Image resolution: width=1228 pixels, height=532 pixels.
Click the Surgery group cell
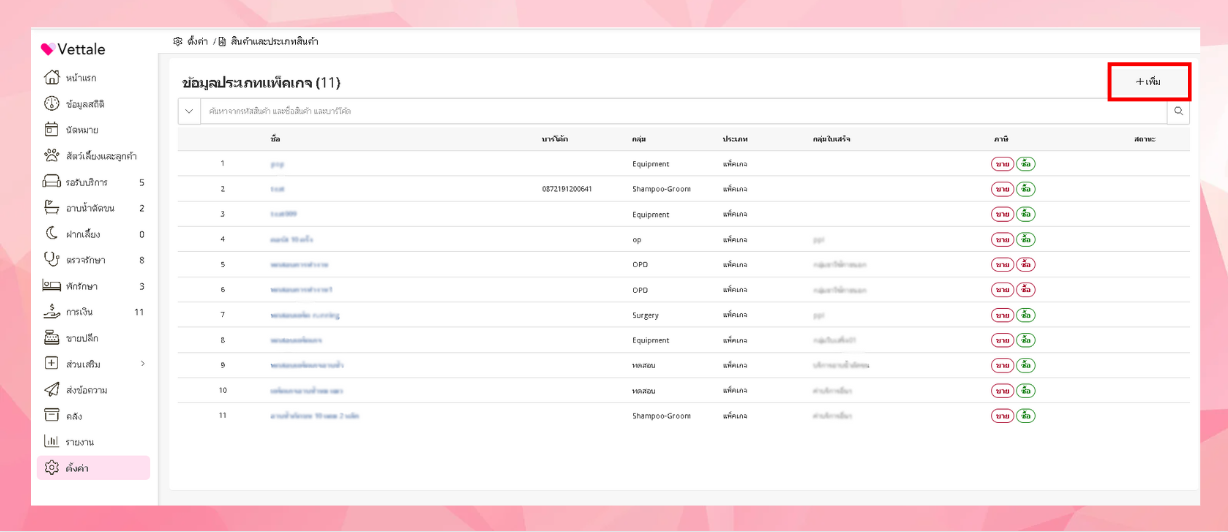(645, 315)
